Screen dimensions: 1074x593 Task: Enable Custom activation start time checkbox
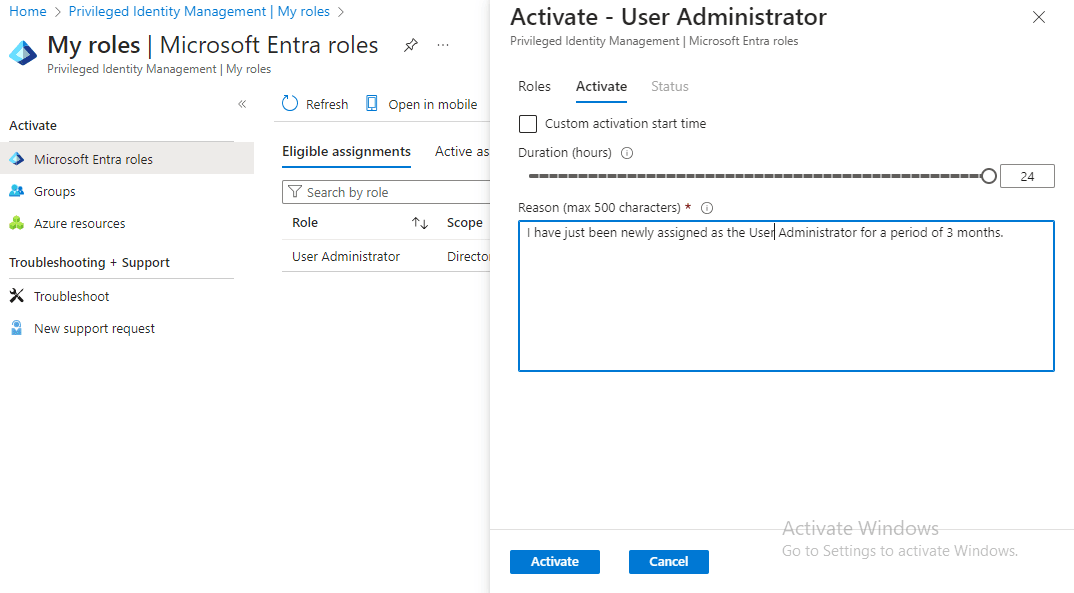pyautogui.click(x=528, y=124)
